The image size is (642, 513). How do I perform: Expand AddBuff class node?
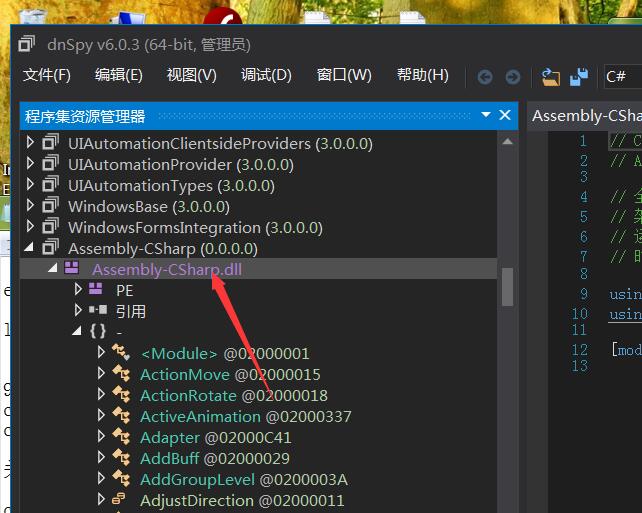101,457
